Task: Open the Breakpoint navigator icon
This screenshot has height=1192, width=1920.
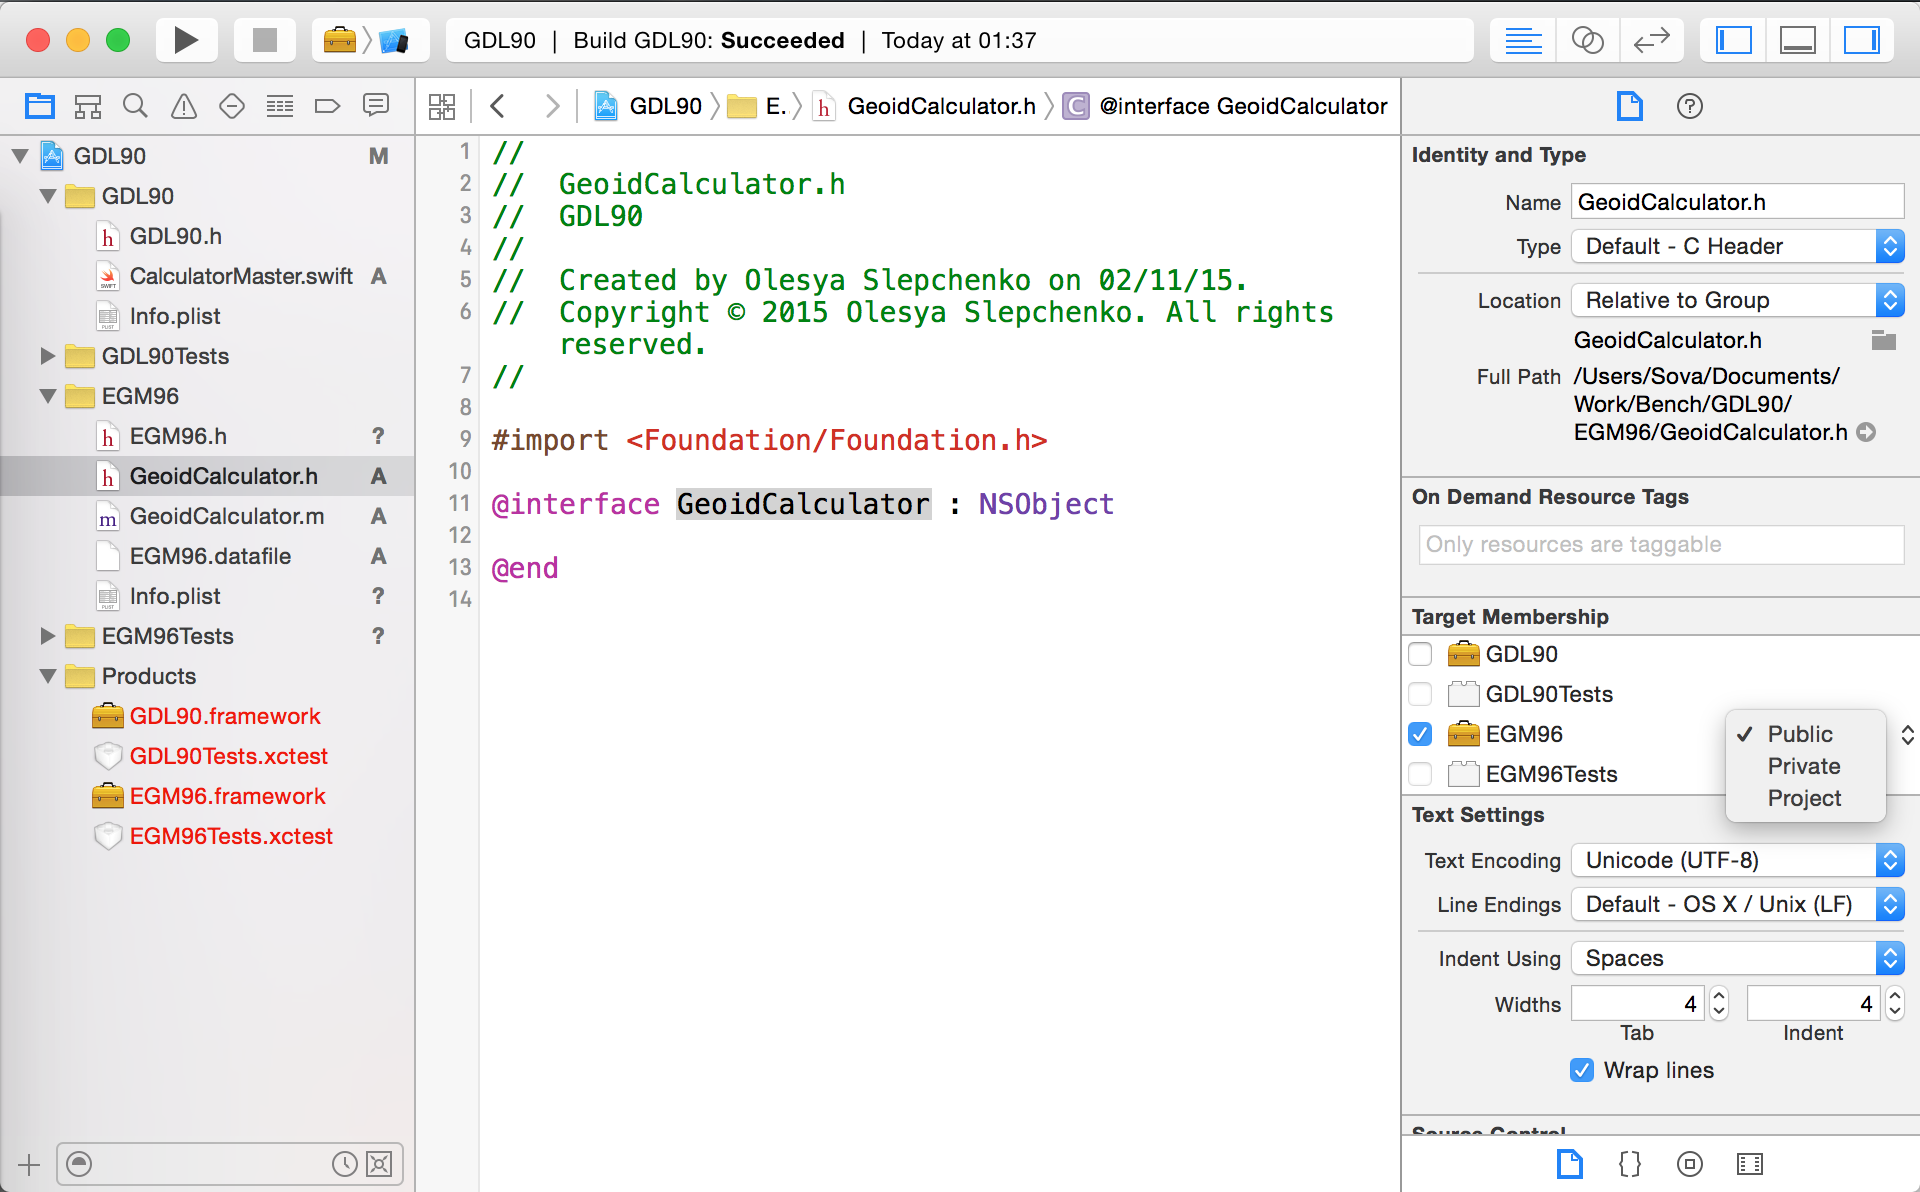Action: click(327, 106)
